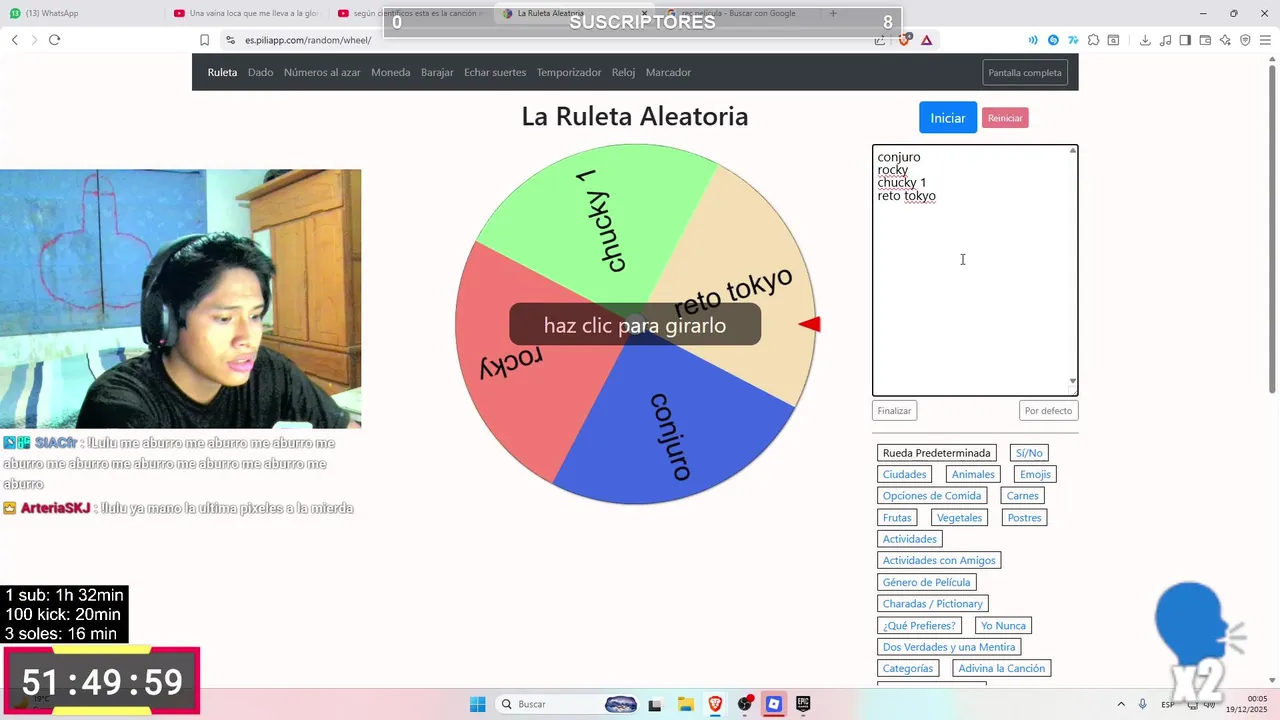Screen dimensions: 1280x720
Task: Open the Dado menu item
Action: (x=260, y=72)
